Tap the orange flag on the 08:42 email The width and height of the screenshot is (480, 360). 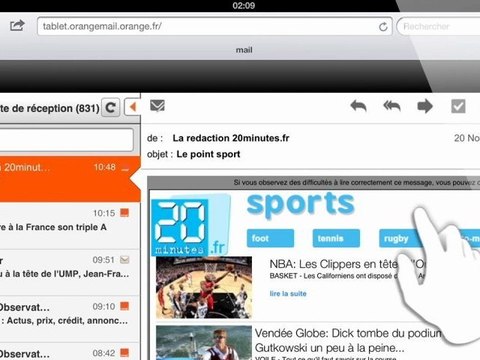[x=124, y=352]
